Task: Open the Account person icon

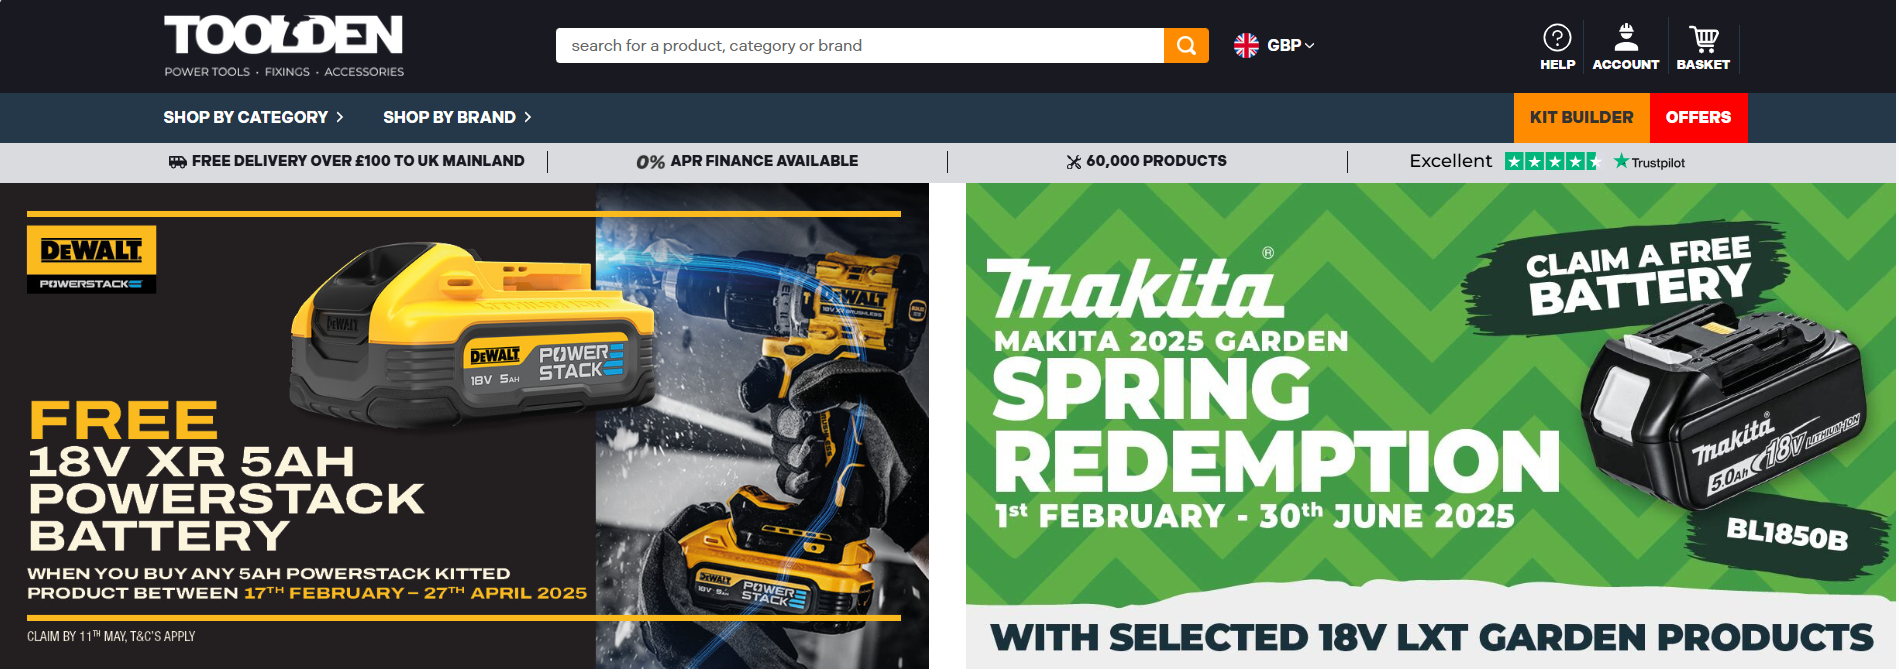Action: click(1626, 38)
